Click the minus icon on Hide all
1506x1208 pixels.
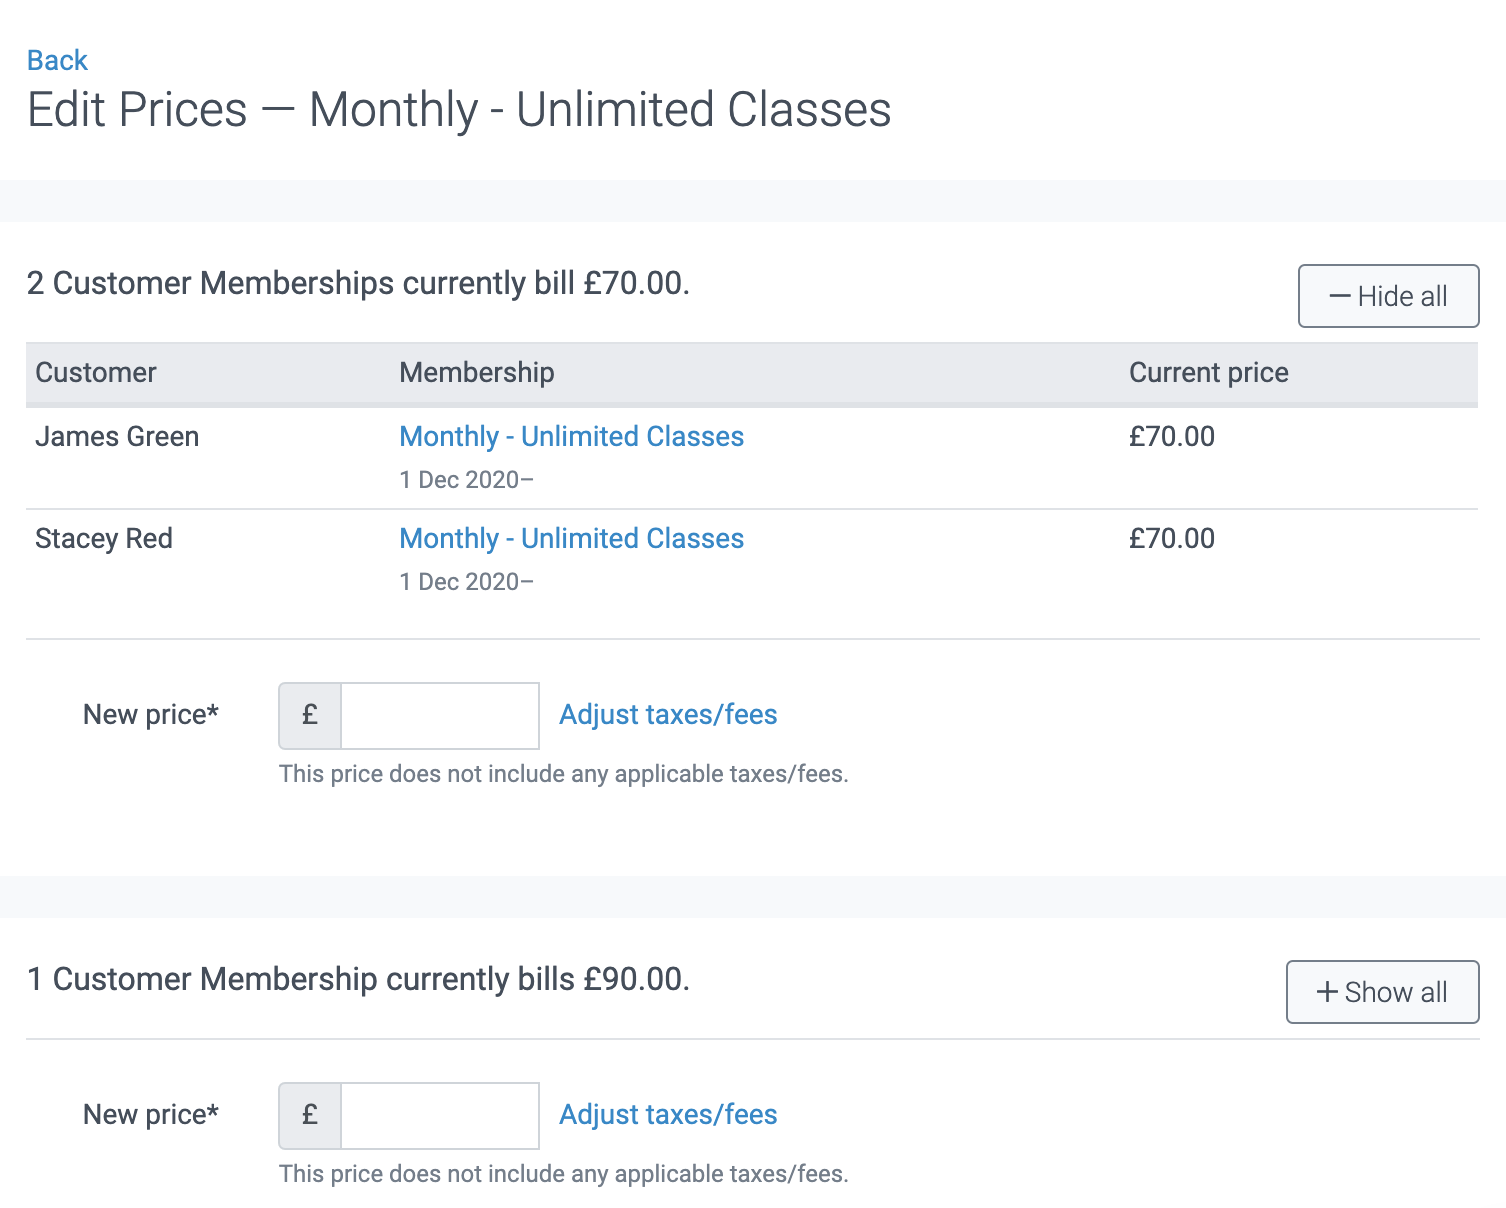(x=1339, y=295)
